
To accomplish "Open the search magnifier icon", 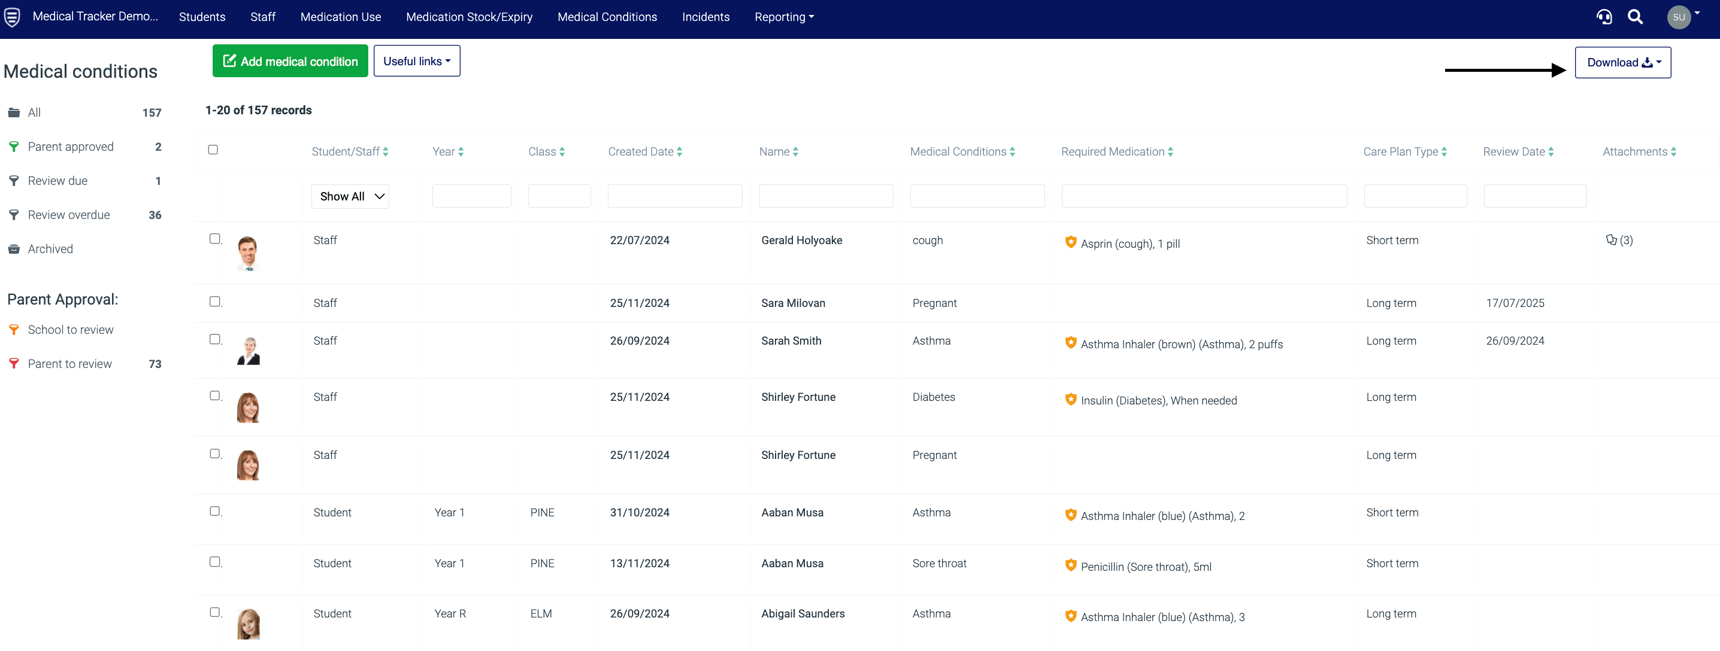I will coord(1635,17).
